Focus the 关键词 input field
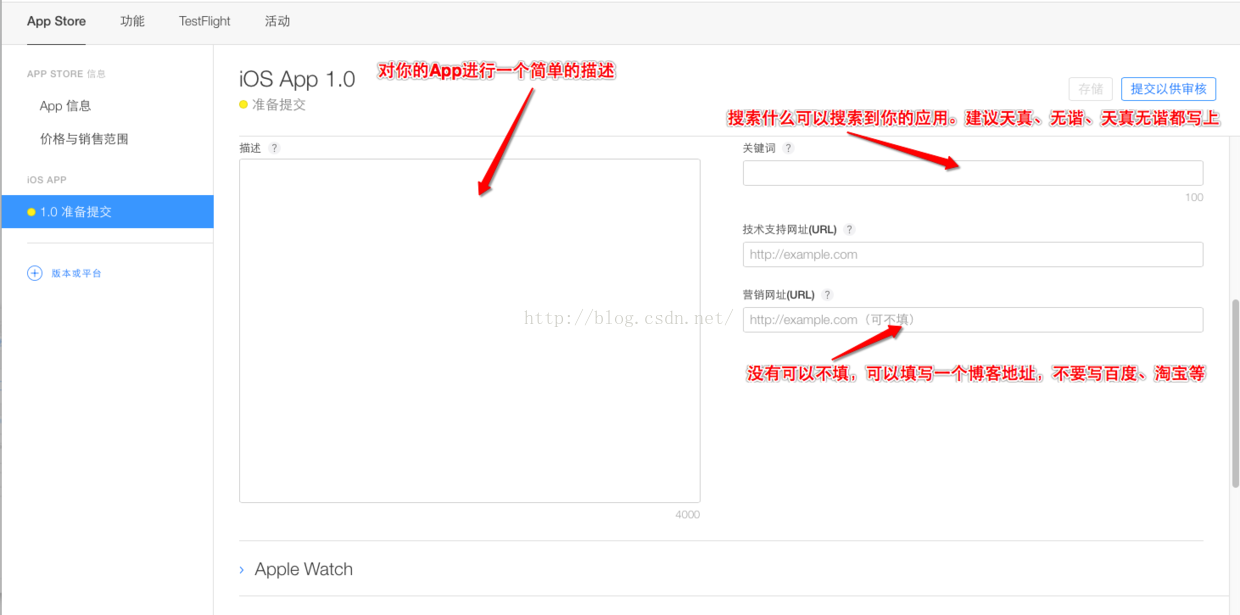 pyautogui.click(x=973, y=173)
